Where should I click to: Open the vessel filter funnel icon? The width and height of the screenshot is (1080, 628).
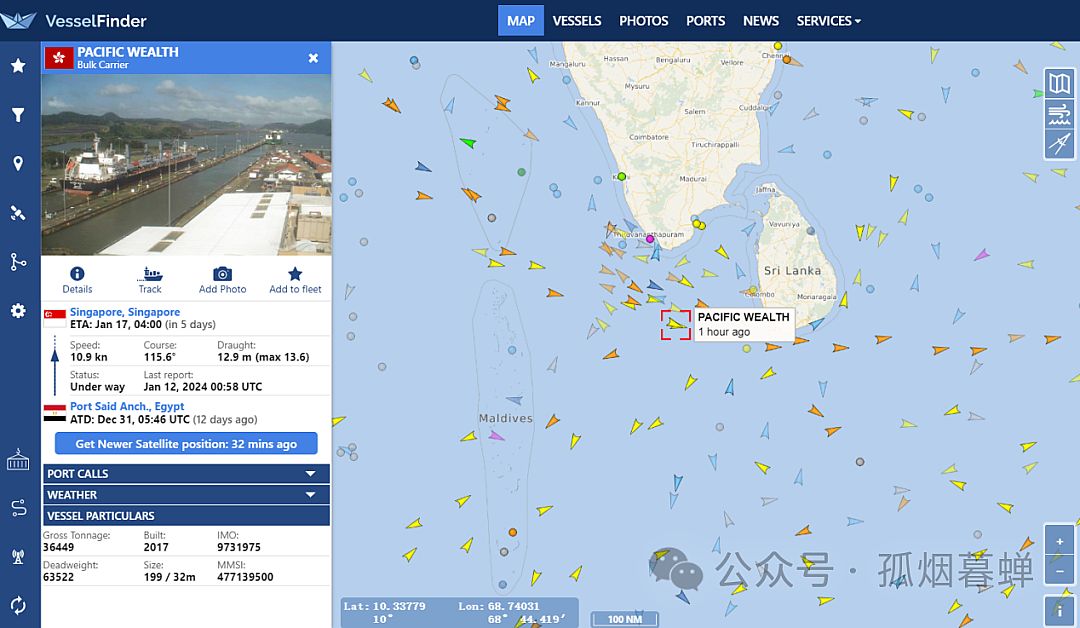[18, 115]
